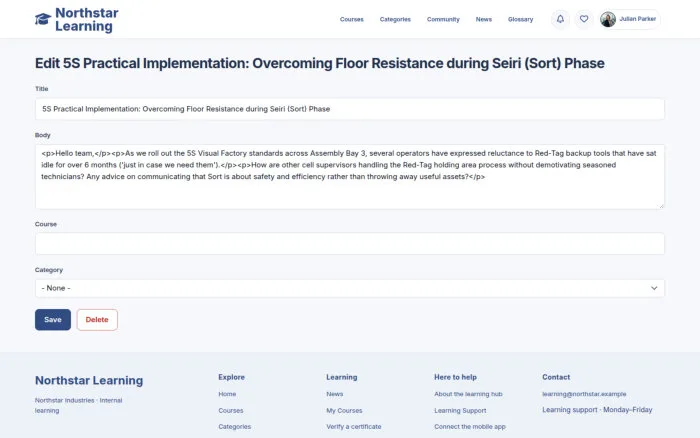Go to Courses in top navigation
The width and height of the screenshot is (700, 438).
point(352,19)
